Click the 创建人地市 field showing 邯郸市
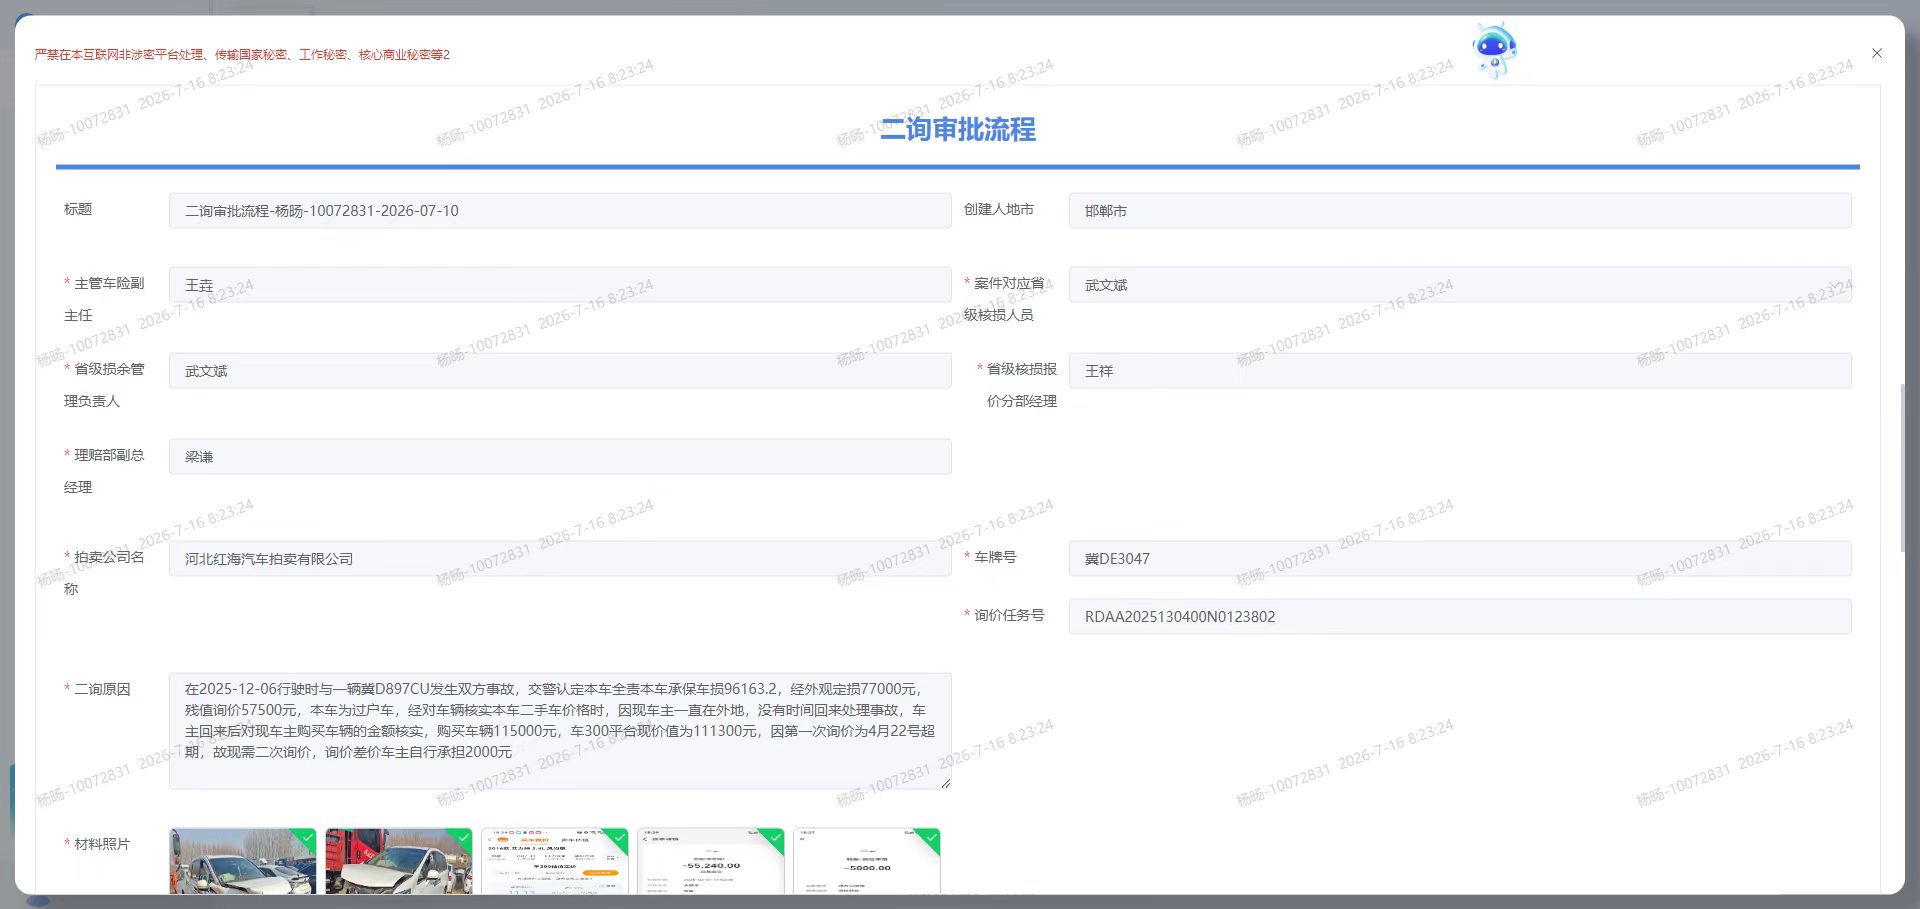The height and width of the screenshot is (909, 1920). pyautogui.click(x=1460, y=211)
